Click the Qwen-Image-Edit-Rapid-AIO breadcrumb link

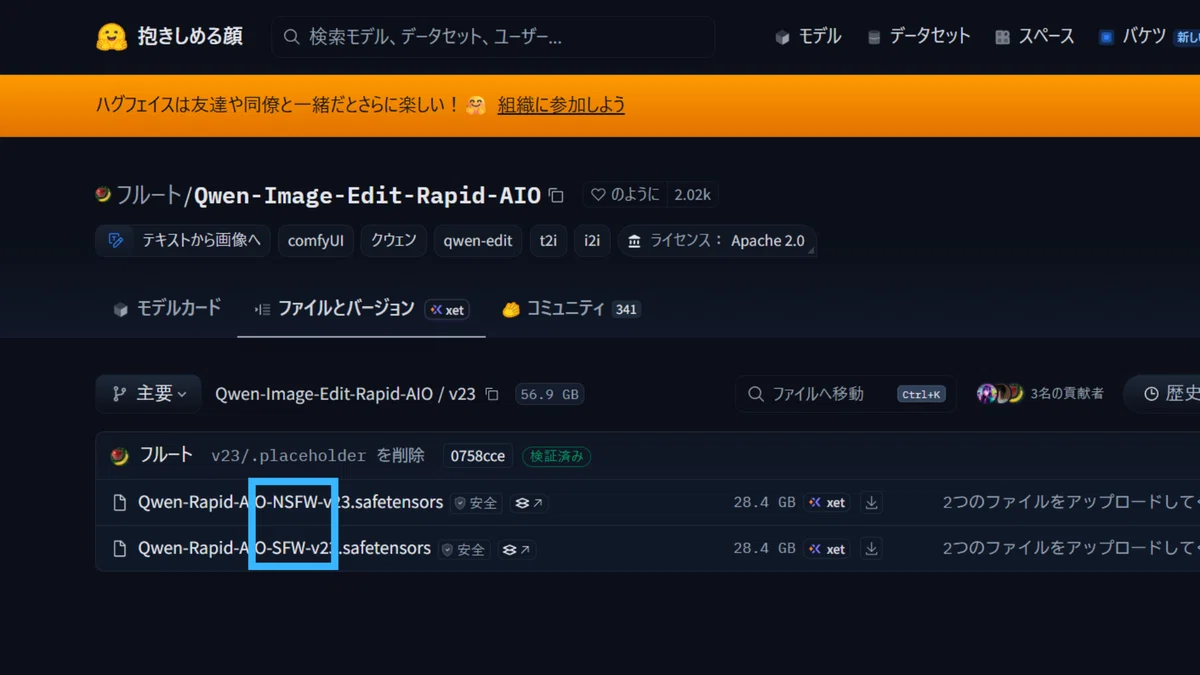[324, 394]
